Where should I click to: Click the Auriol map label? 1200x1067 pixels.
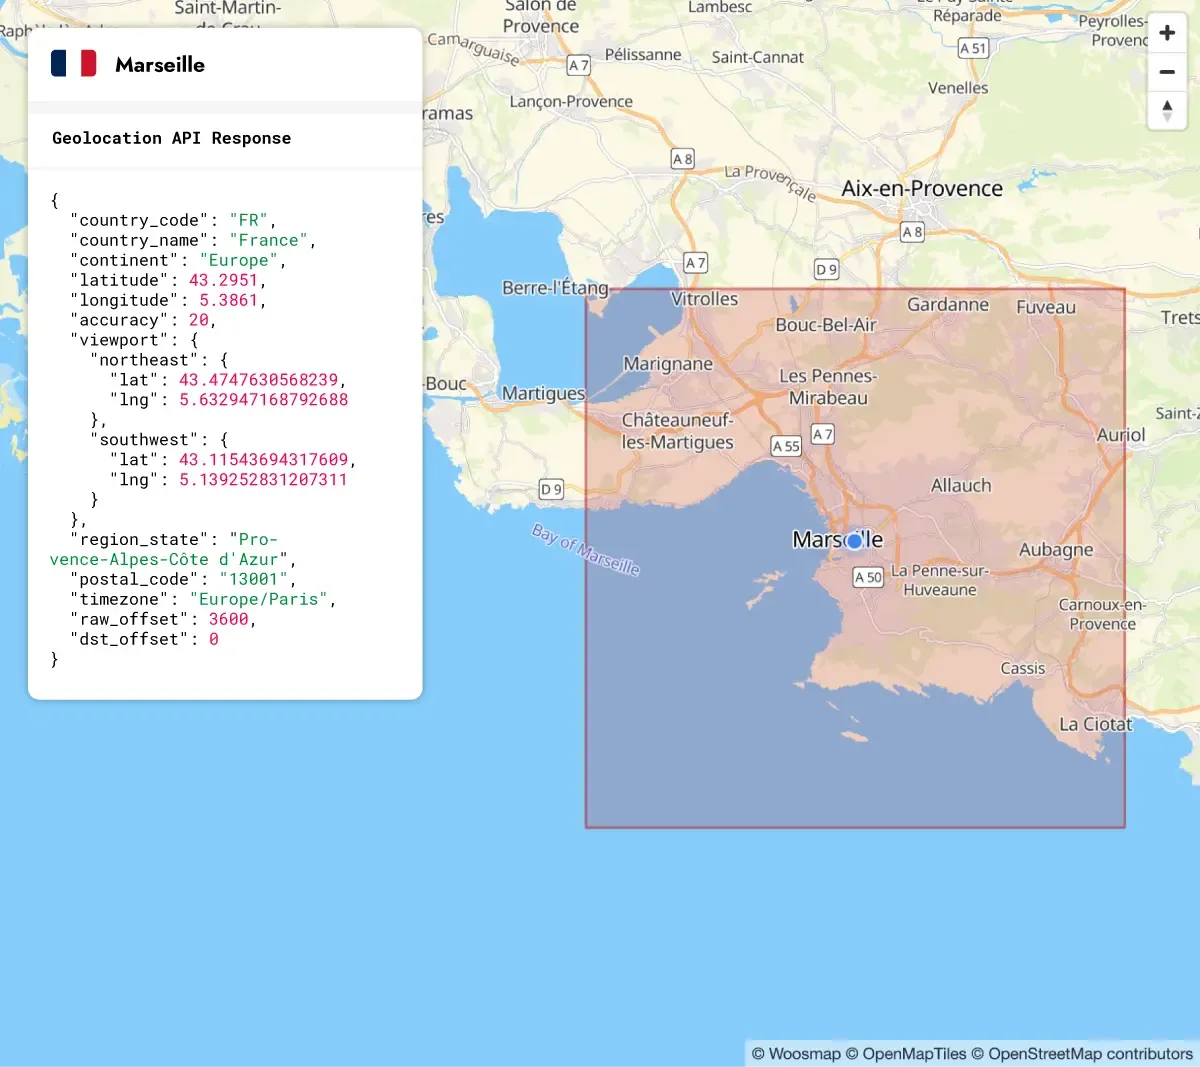(1121, 435)
